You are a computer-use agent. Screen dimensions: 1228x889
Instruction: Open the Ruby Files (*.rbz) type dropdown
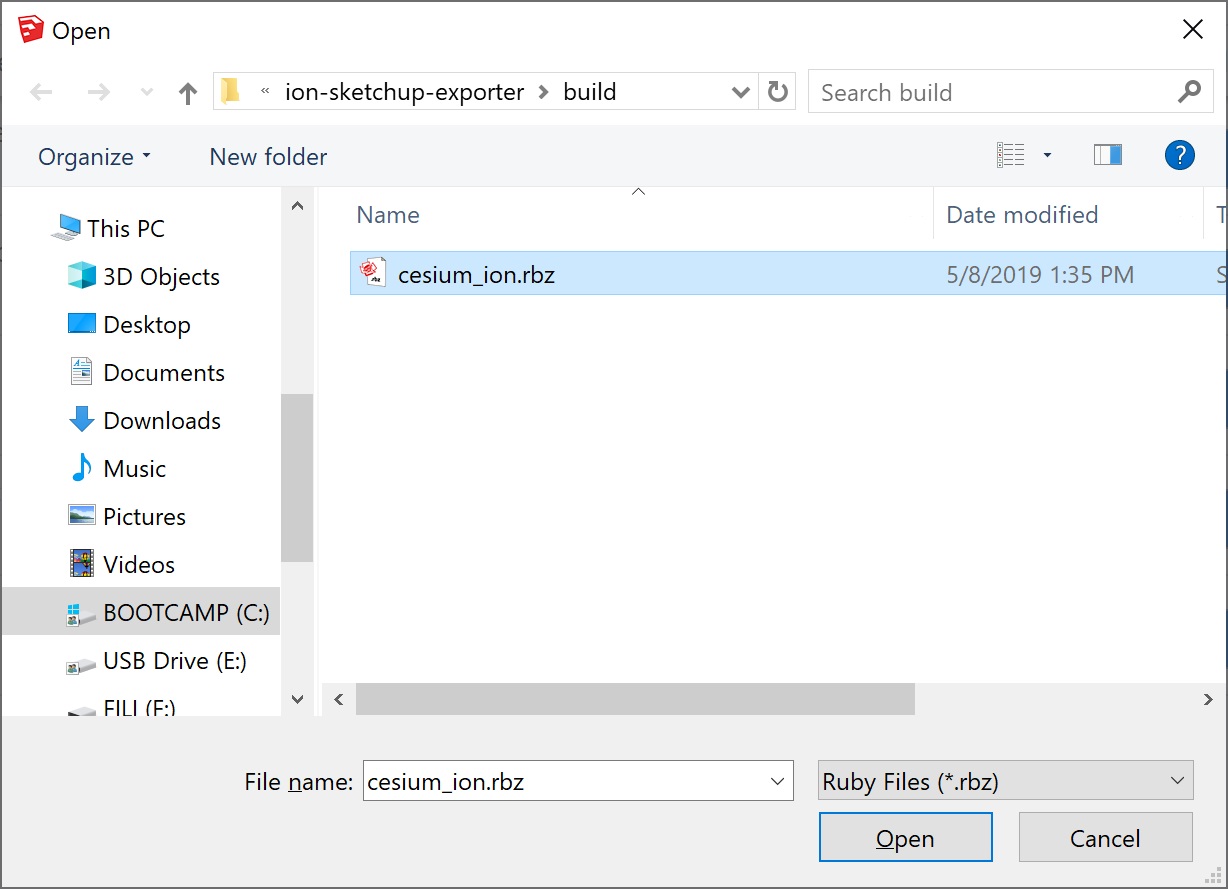click(x=1005, y=781)
